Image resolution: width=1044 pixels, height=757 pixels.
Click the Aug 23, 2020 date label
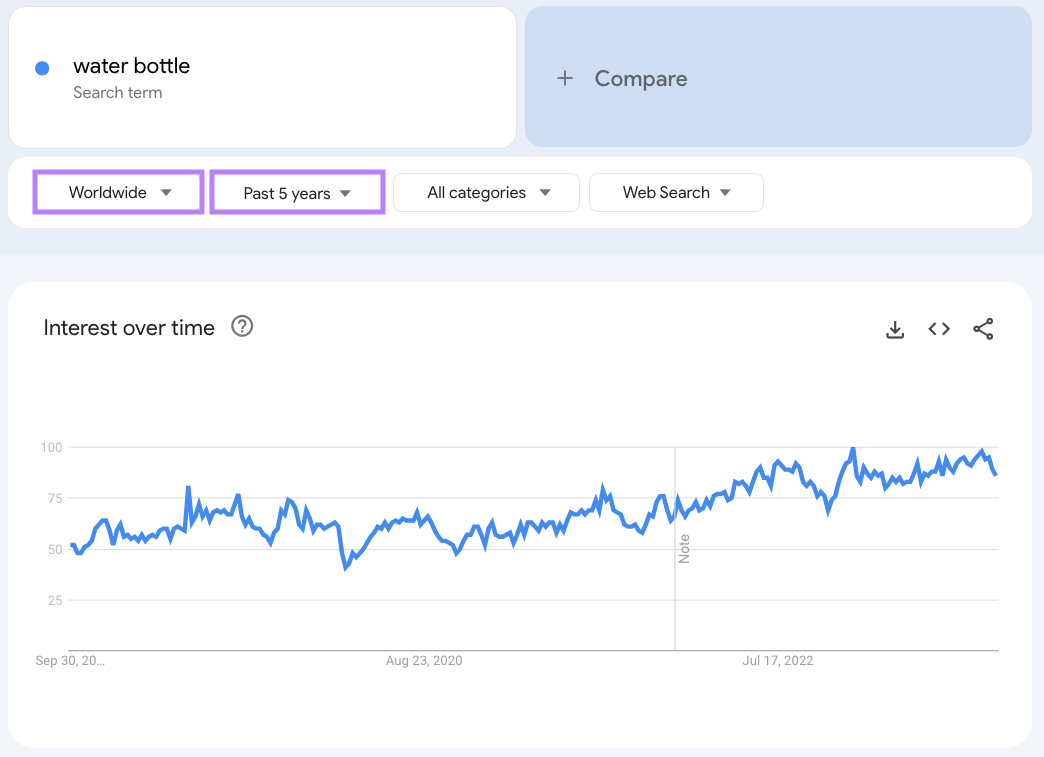(423, 660)
